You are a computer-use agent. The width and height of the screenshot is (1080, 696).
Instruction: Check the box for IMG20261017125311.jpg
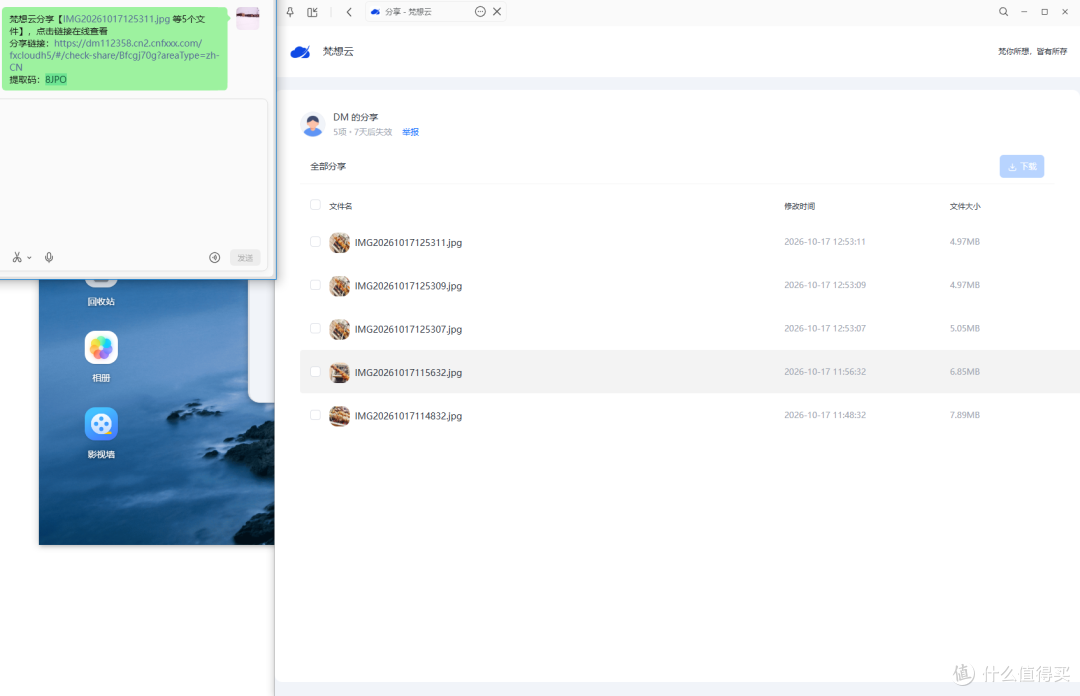(315, 242)
